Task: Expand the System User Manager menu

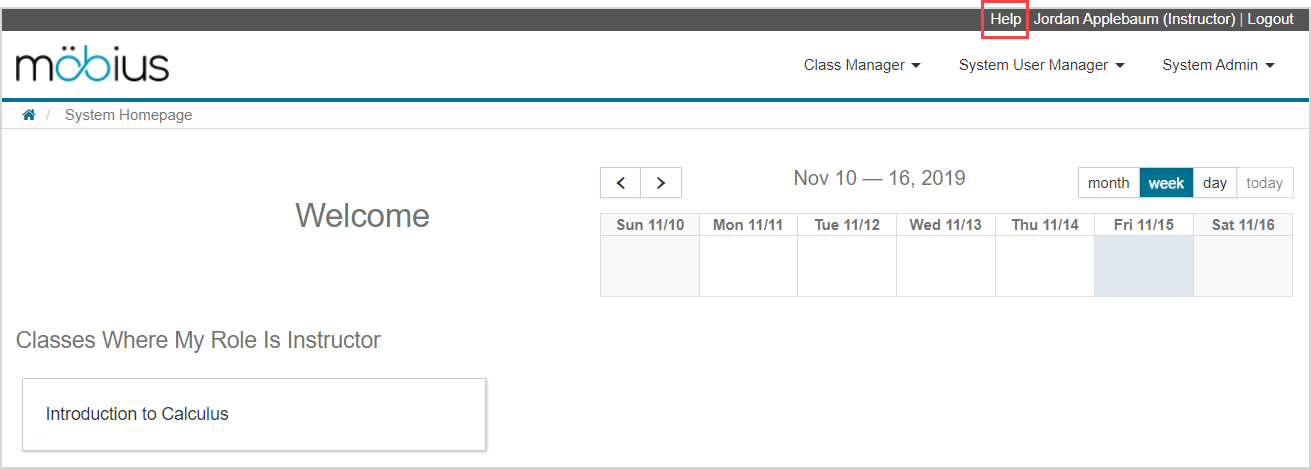Action: (x=1041, y=65)
